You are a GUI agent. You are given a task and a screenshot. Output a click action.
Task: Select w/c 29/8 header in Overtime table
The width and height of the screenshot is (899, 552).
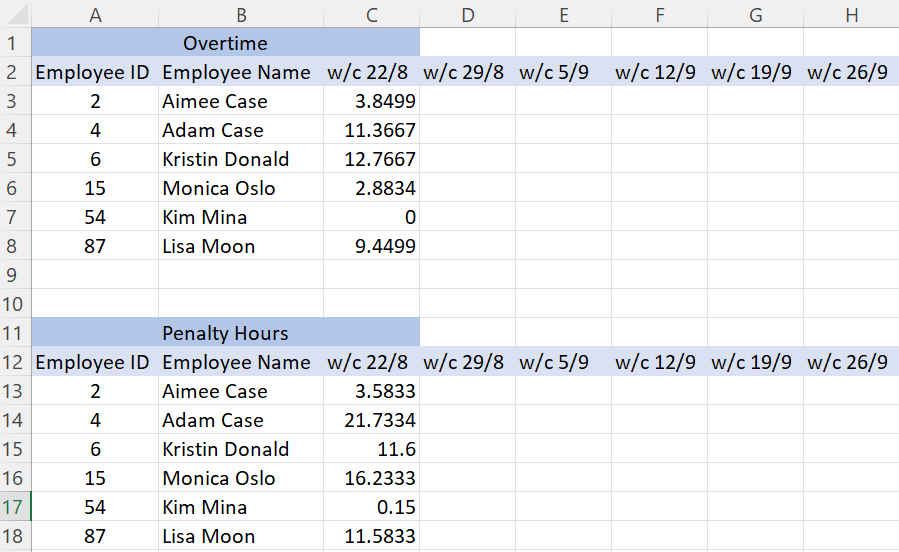(467, 72)
